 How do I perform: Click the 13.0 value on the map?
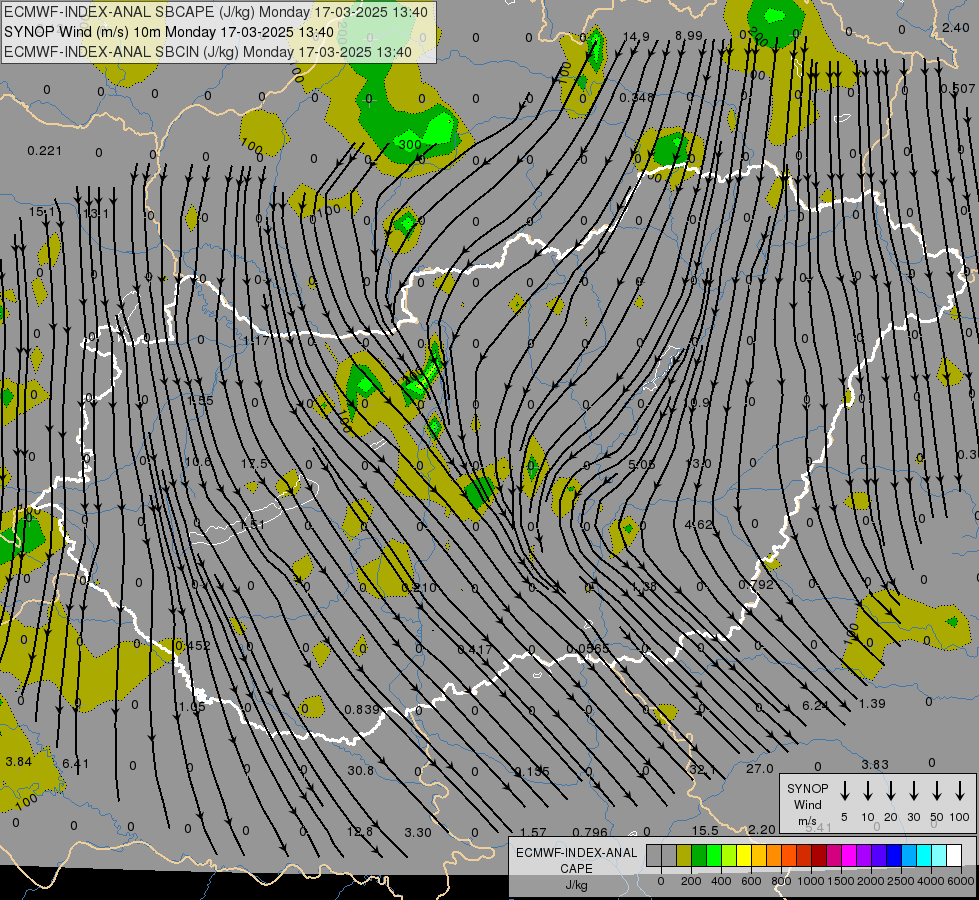[698, 463]
